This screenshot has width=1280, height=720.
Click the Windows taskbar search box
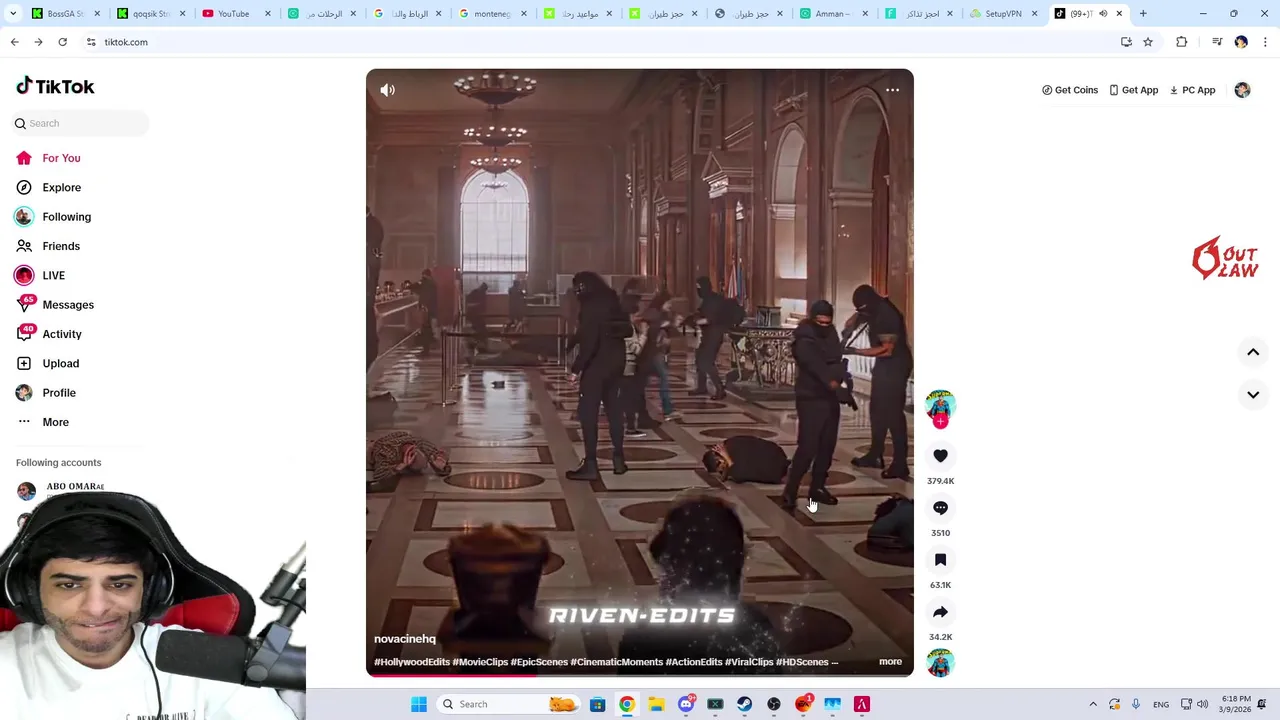coord(509,704)
